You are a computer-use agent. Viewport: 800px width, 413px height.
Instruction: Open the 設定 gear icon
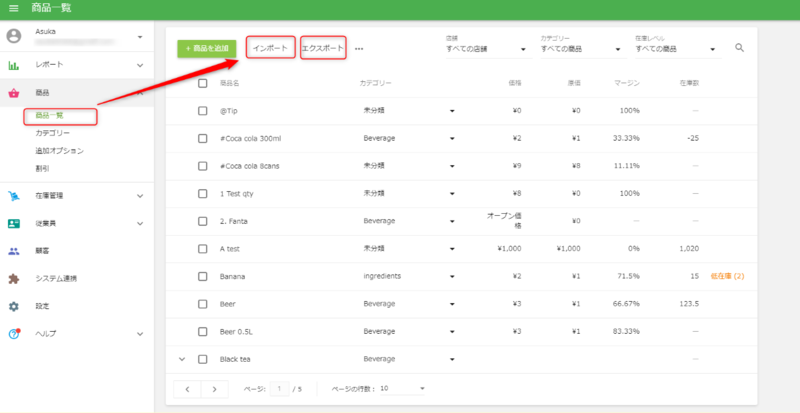(14, 306)
